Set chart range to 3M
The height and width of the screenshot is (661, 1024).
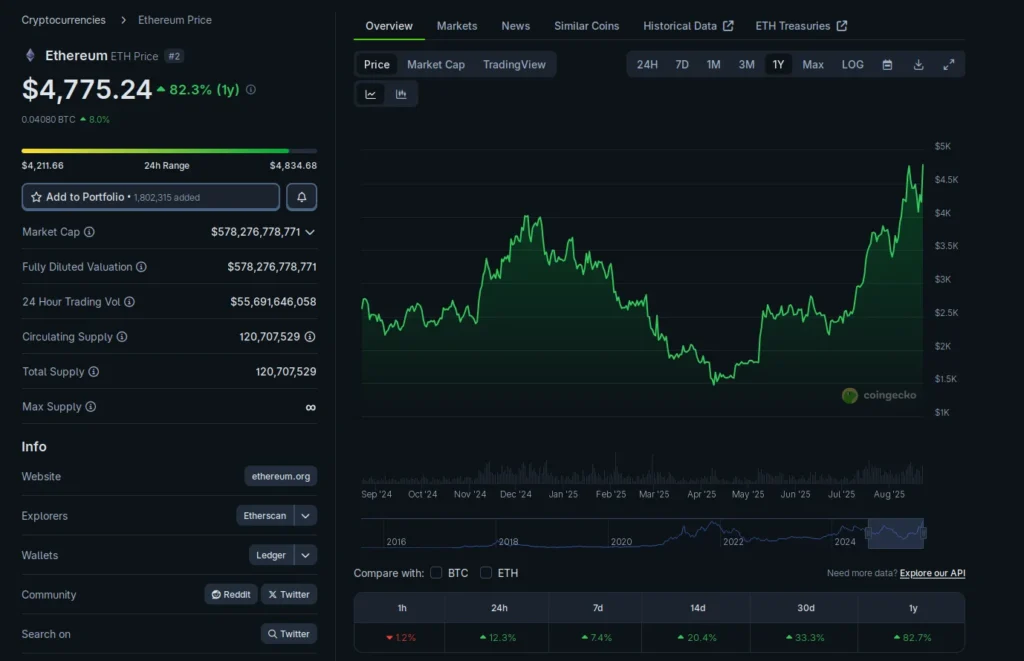(746, 64)
